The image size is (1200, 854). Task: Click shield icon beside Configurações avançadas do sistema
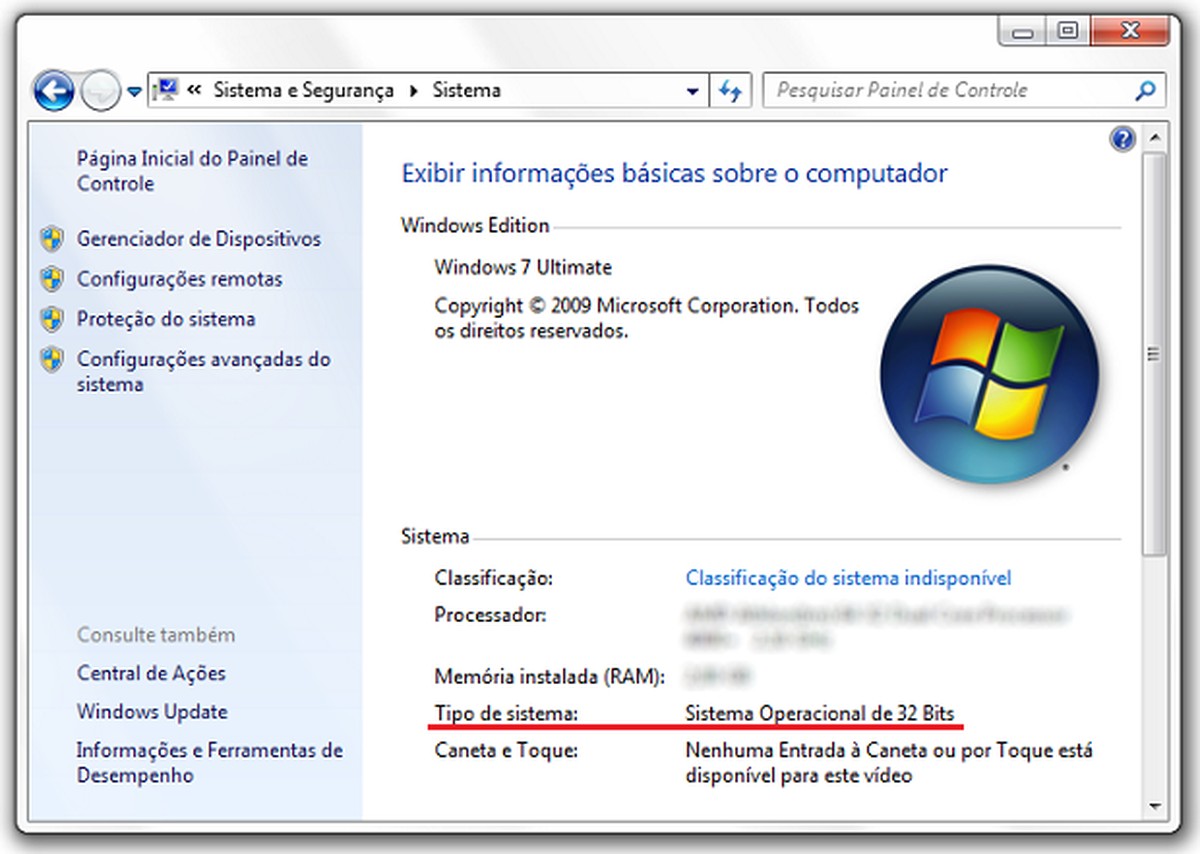point(52,359)
